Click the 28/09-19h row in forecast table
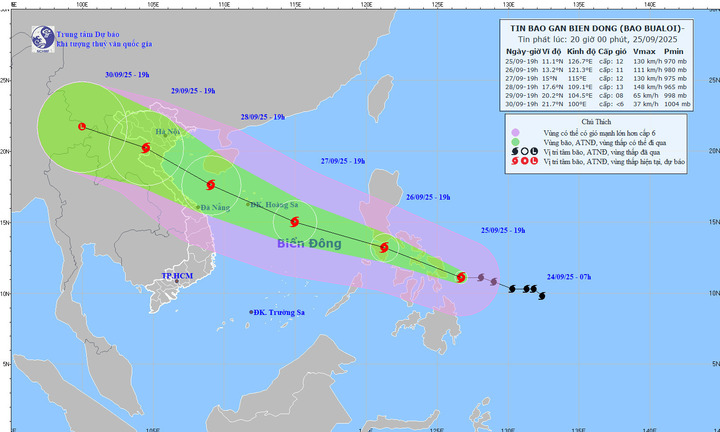 [x=597, y=87]
